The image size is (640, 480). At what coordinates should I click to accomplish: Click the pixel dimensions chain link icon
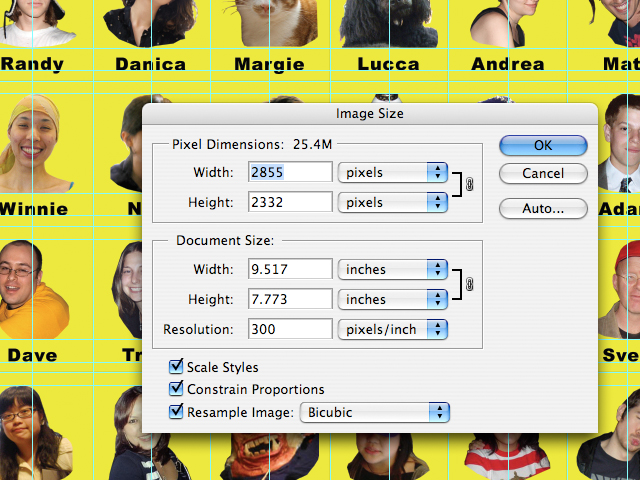coord(469,184)
